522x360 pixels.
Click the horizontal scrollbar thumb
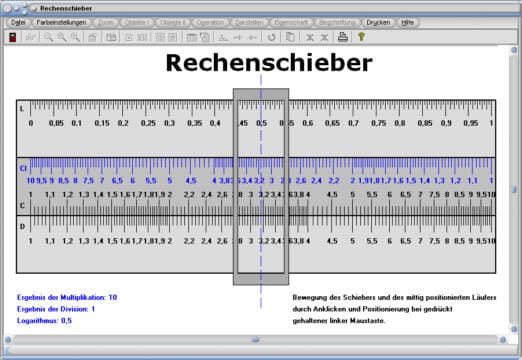tap(255, 340)
